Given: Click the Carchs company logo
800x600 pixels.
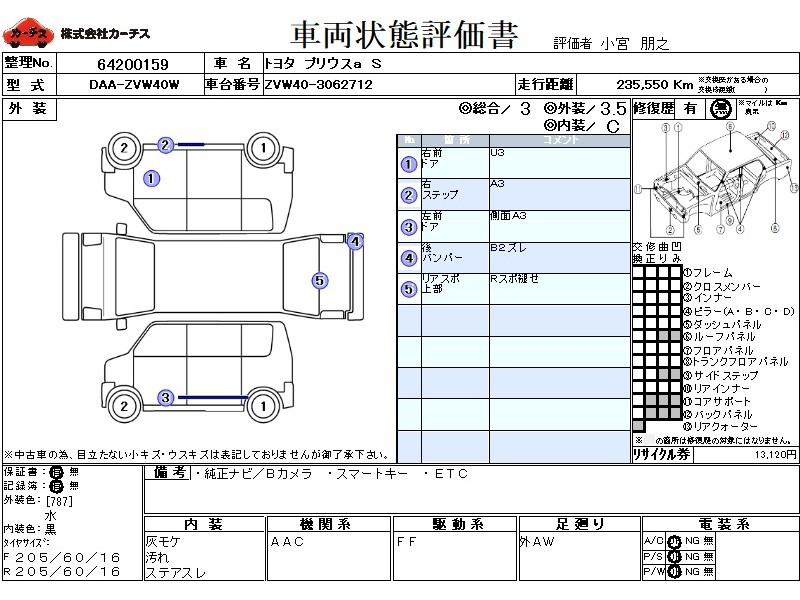Looking at the screenshot, I should (28, 33).
